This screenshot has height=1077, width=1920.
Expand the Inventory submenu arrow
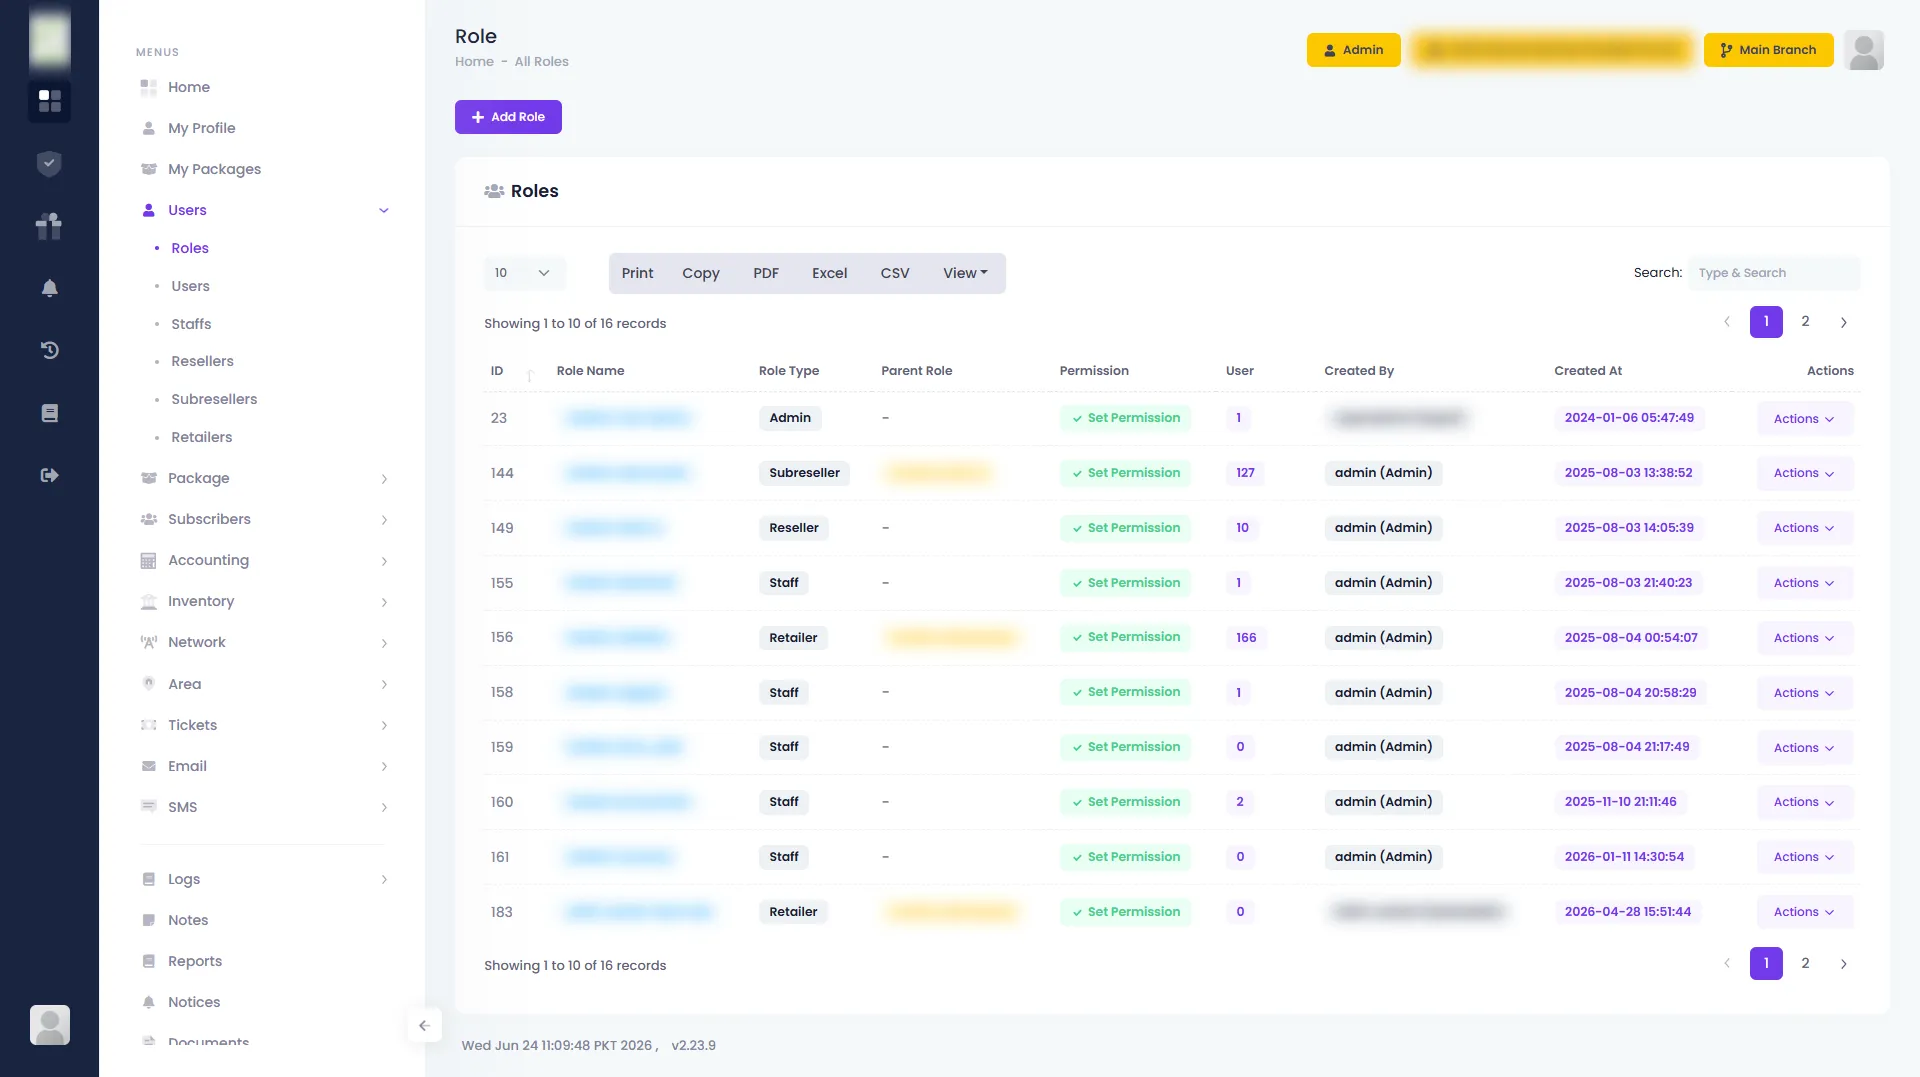click(384, 602)
